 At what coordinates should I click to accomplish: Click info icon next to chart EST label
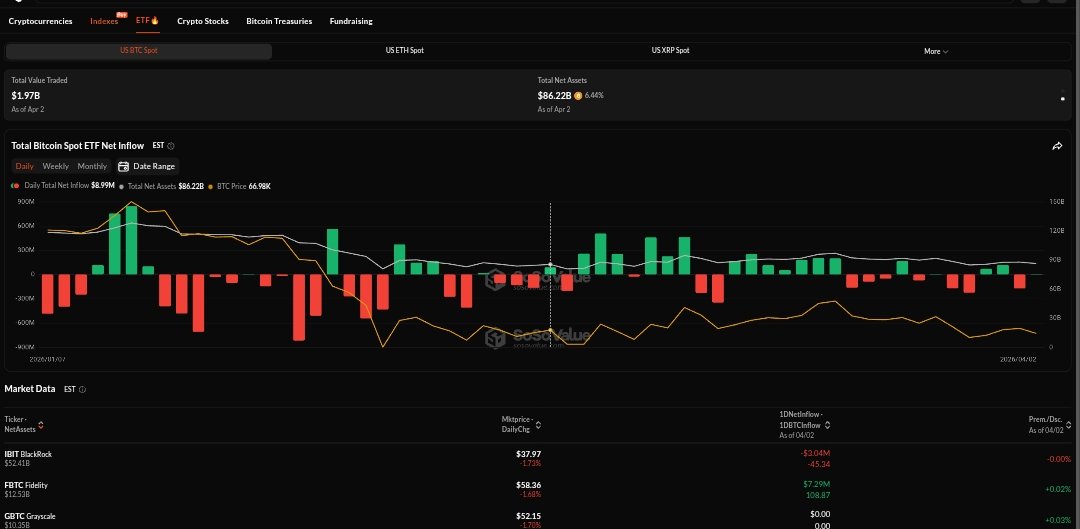click(x=171, y=146)
